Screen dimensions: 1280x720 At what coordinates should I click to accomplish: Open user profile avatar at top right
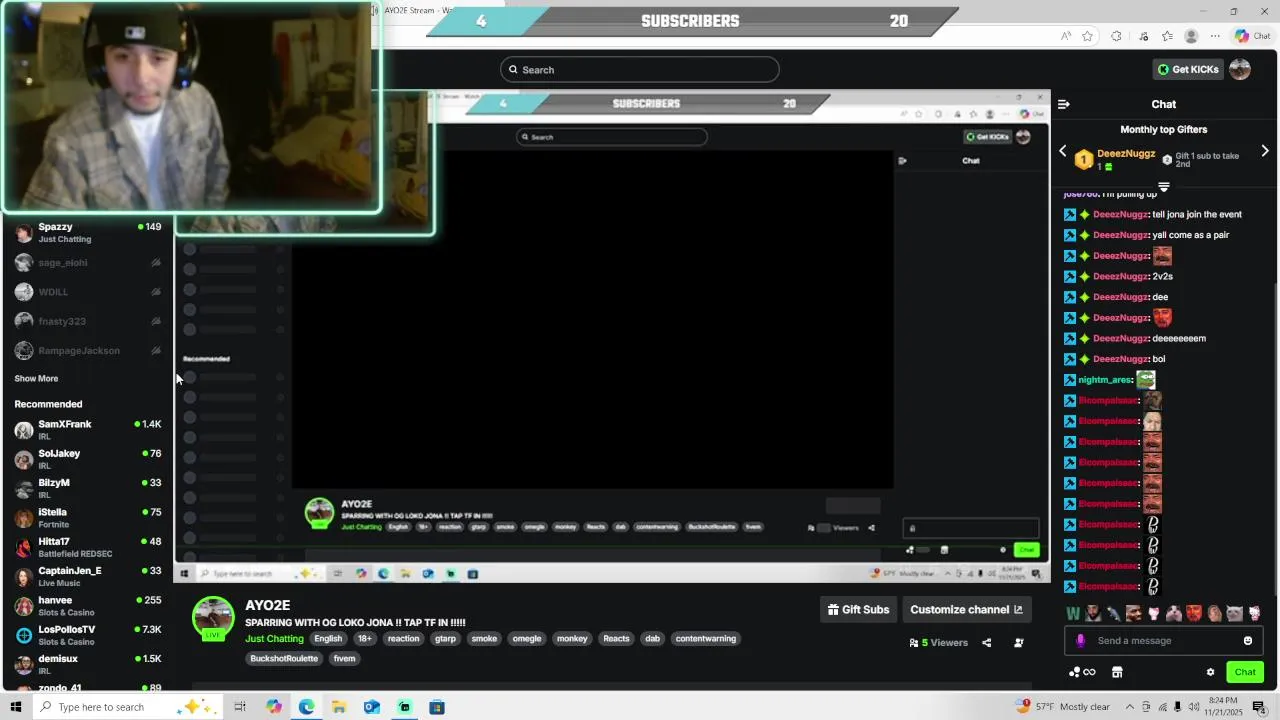(x=1240, y=69)
